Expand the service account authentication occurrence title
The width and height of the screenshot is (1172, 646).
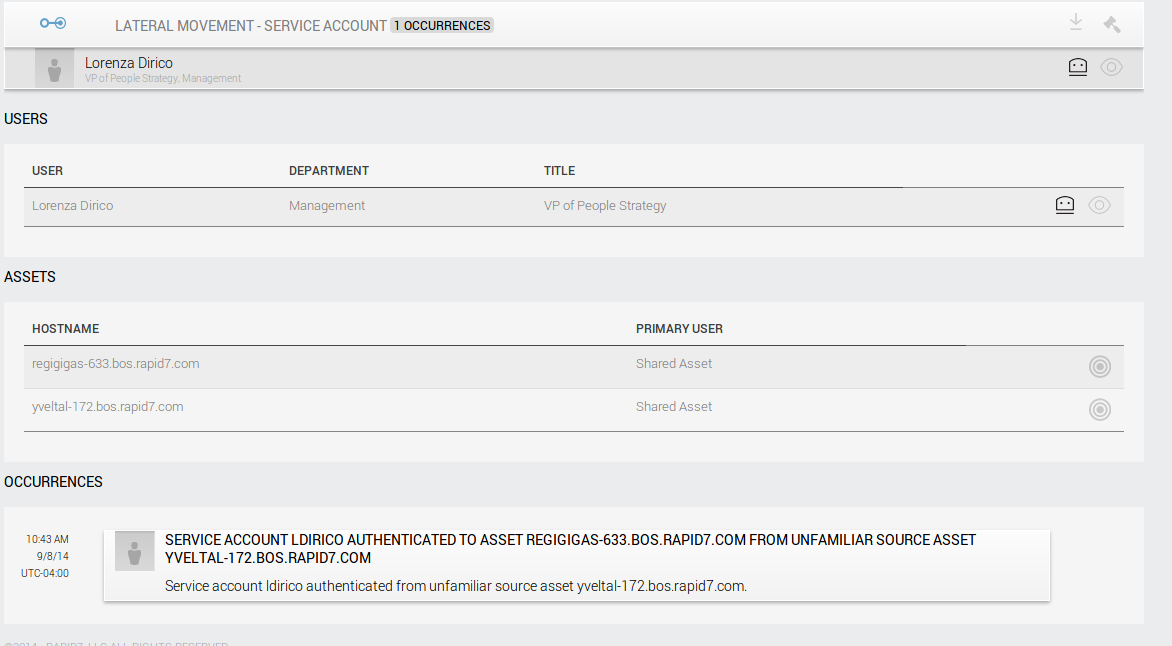coord(570,548)
